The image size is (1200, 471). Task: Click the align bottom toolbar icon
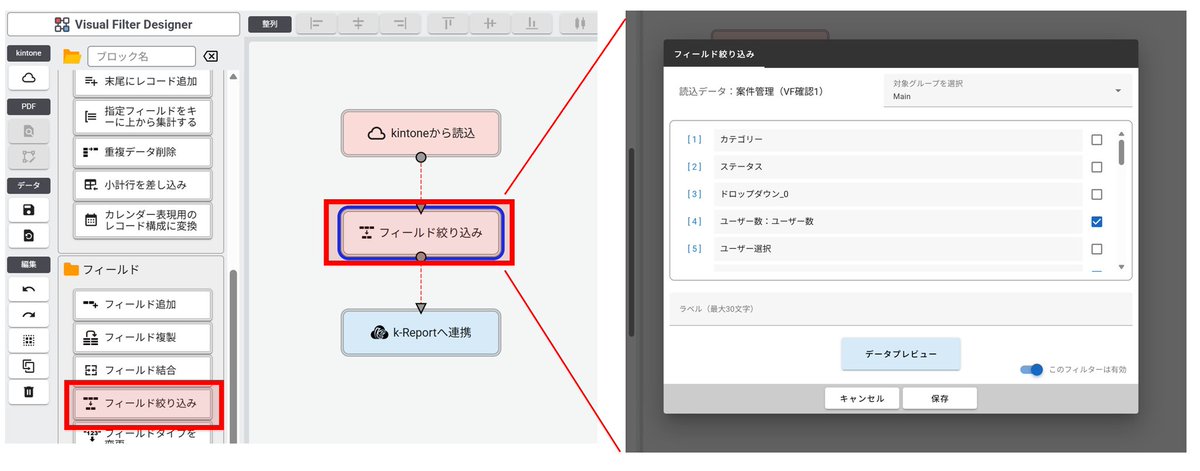click(x=534, y=23)
